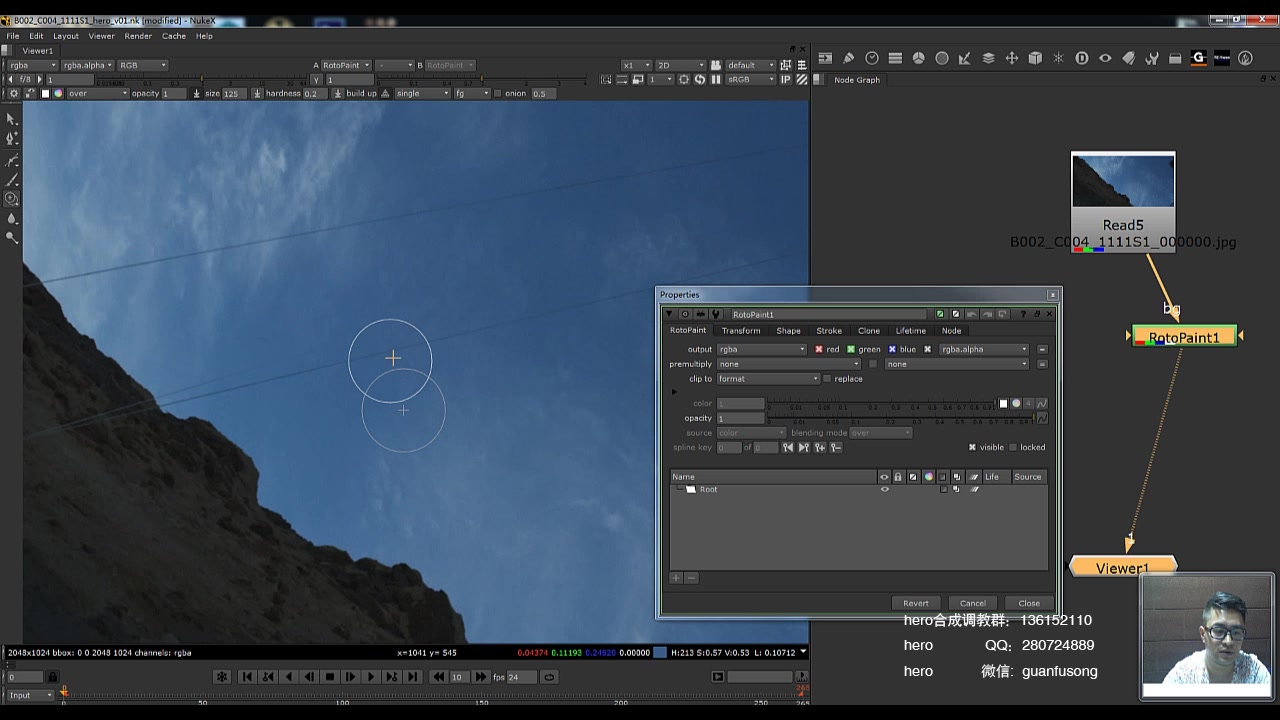Switch to the Stroke tab

[829, 331]
